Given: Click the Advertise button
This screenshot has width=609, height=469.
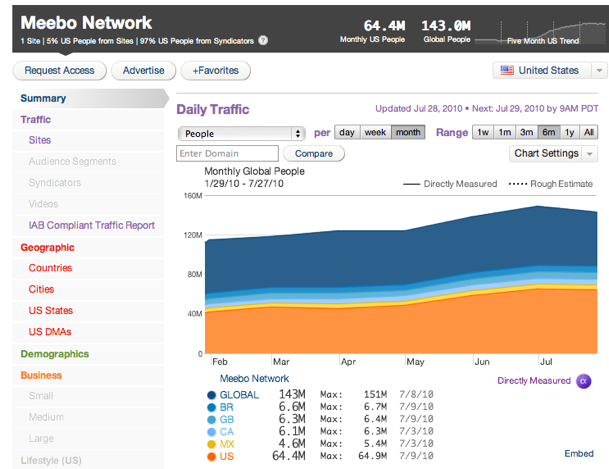Looking at the screenshot, I should click(143, 71).
